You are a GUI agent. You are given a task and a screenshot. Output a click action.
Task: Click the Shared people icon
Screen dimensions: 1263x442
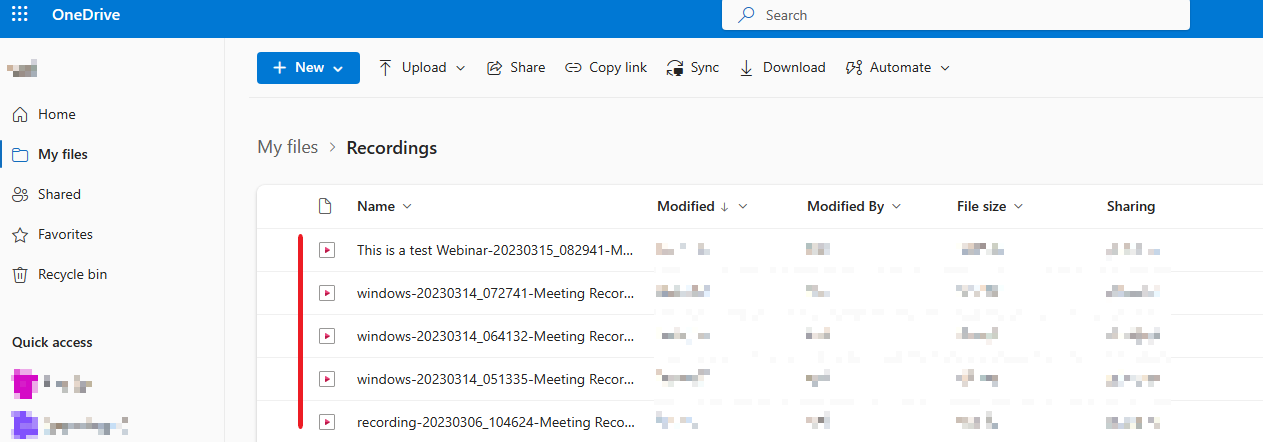pos(20,195)
